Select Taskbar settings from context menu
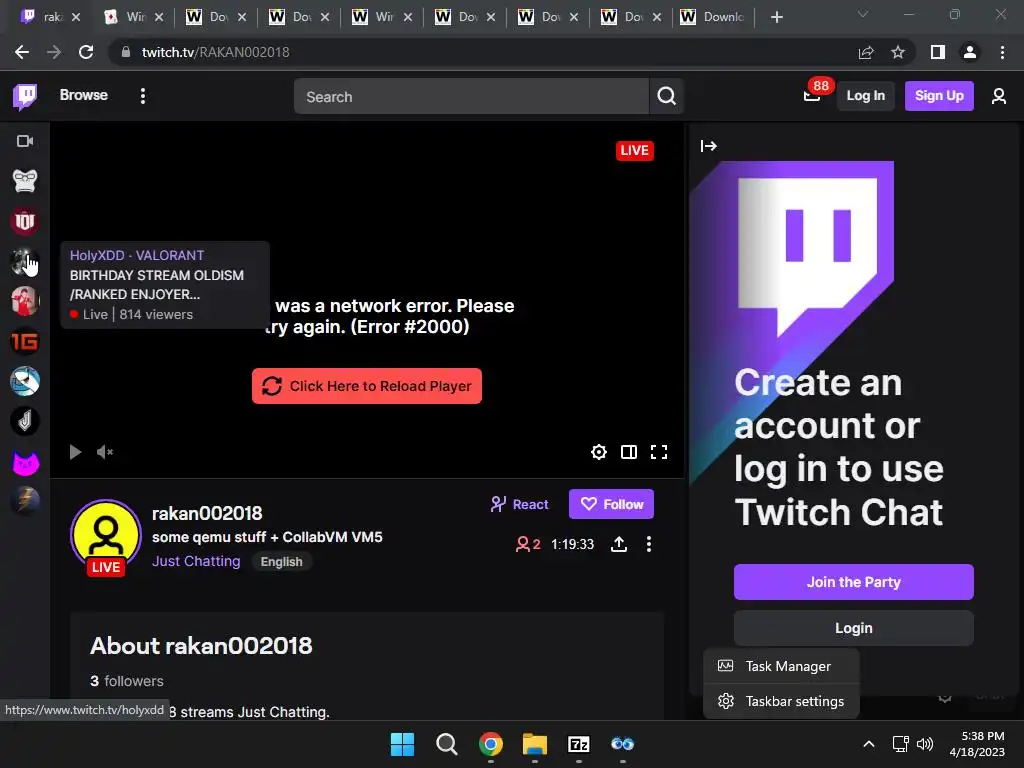This screenshot has height=768, width=1024. (781, 701)
